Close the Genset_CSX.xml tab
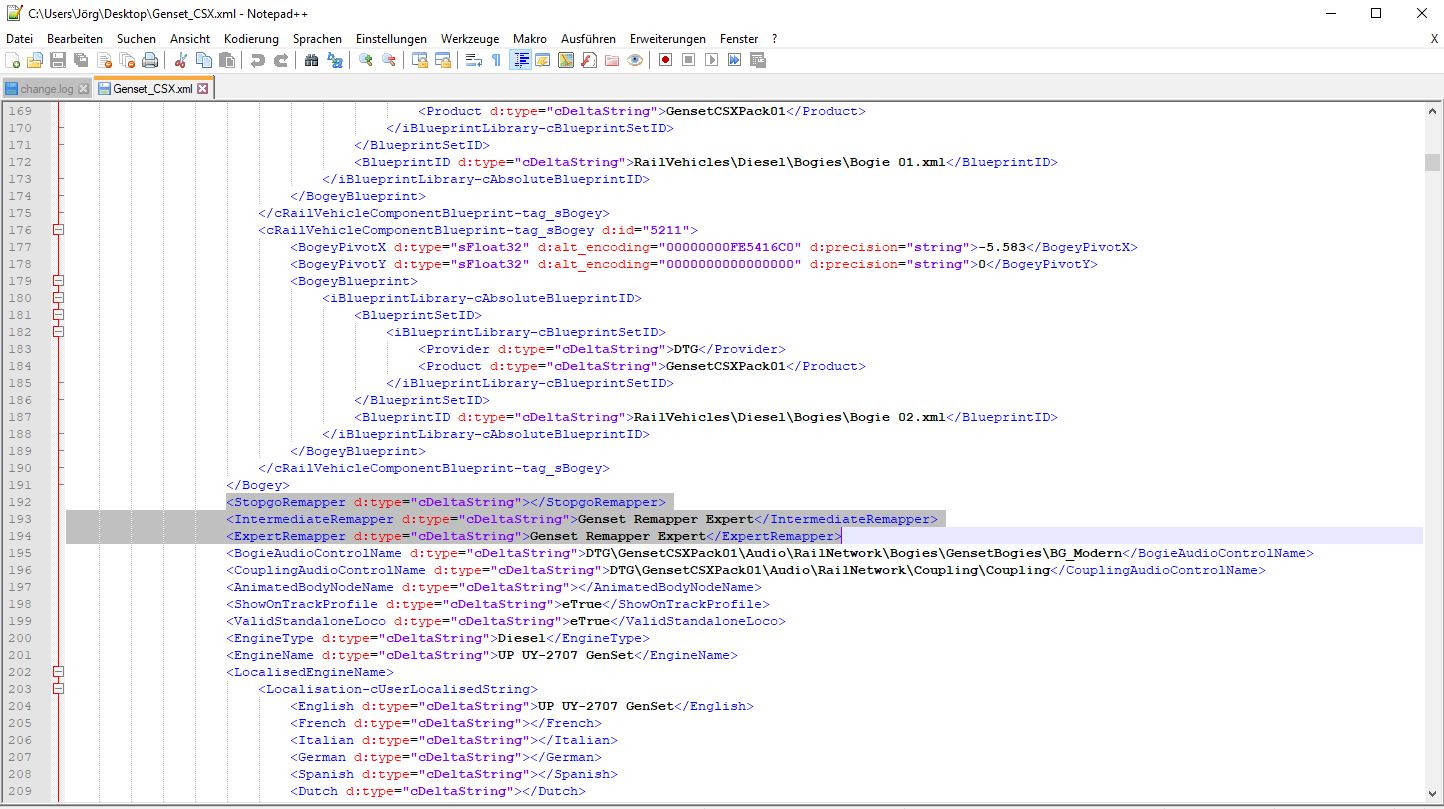 pos(202,89)
